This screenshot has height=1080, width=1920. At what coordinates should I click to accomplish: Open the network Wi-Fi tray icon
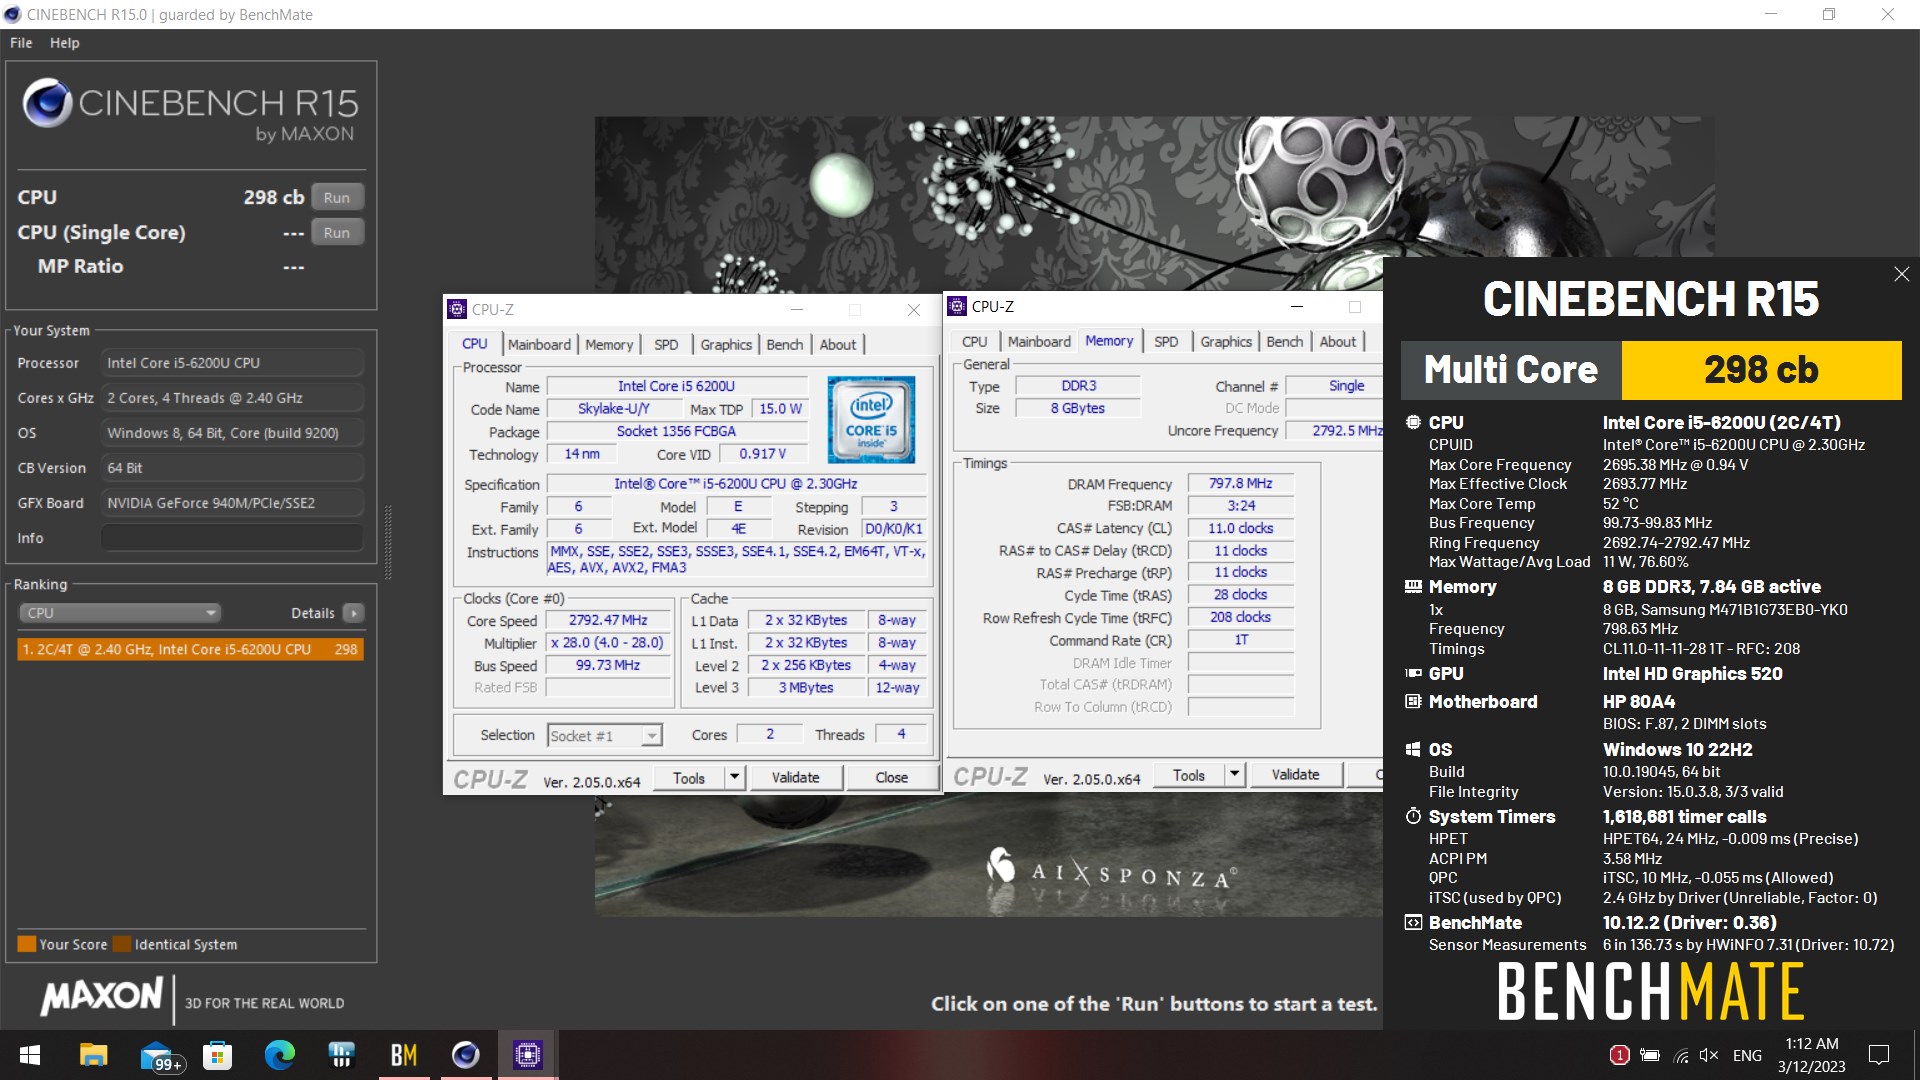pyautogui.click(x=1681, y=1055)
